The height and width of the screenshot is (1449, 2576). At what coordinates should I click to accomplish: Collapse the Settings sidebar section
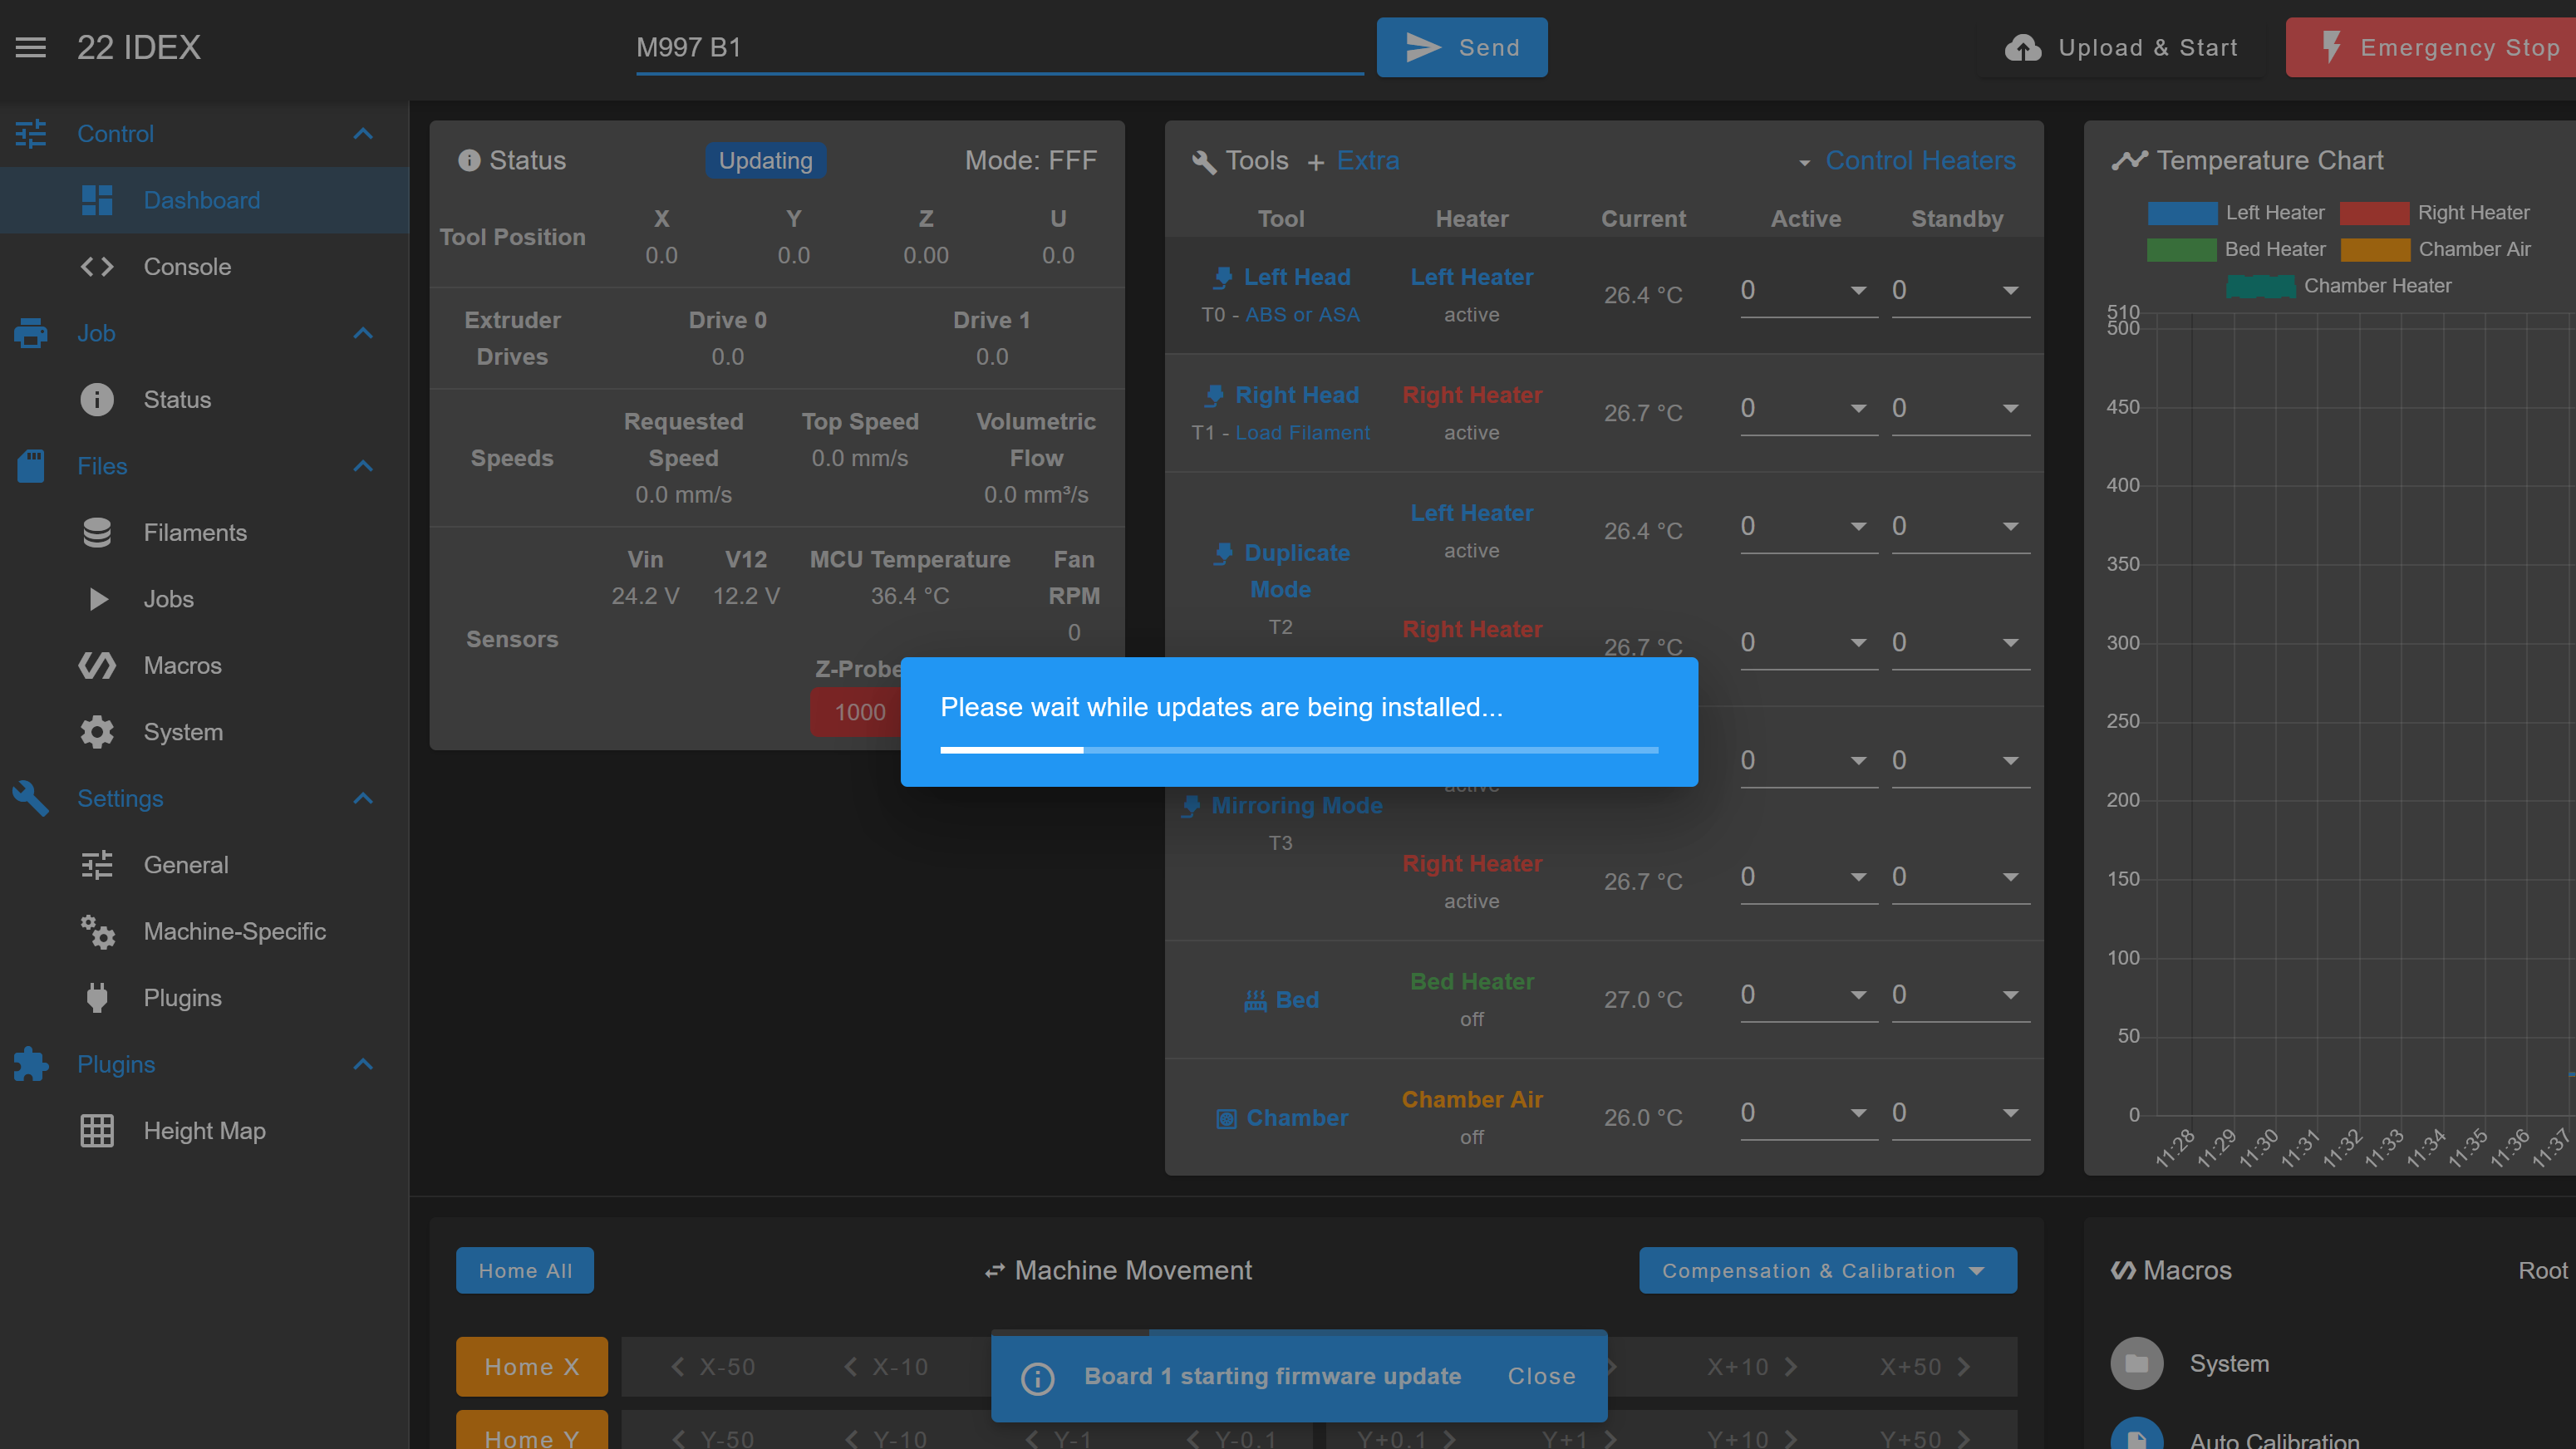click(364, 798)
